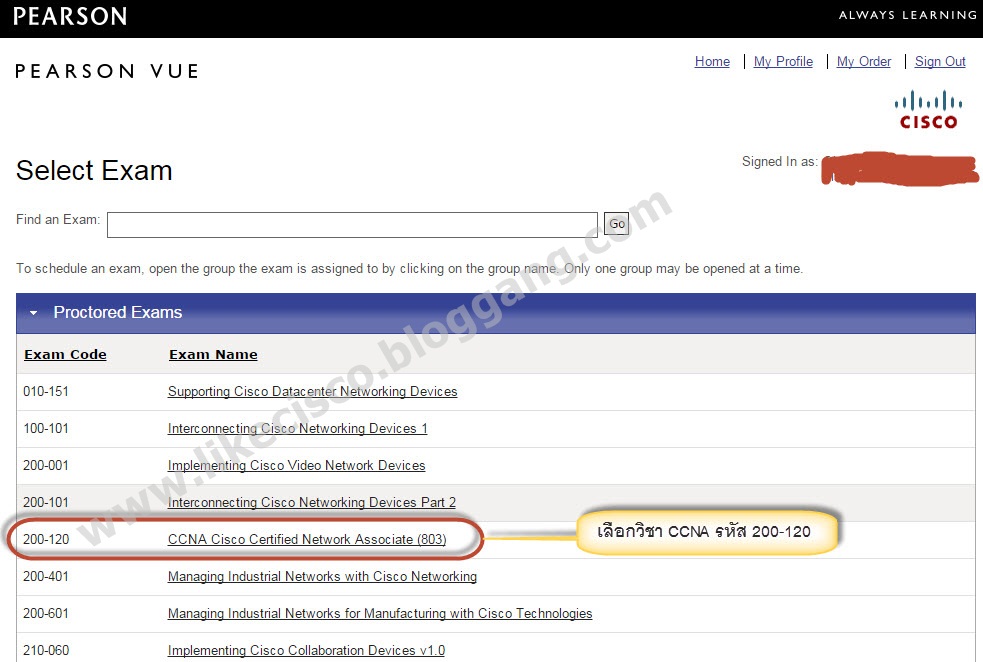Viewport: 983px width, 662px height.
Task: Click exam code 200-120
Action: point(46,539)
